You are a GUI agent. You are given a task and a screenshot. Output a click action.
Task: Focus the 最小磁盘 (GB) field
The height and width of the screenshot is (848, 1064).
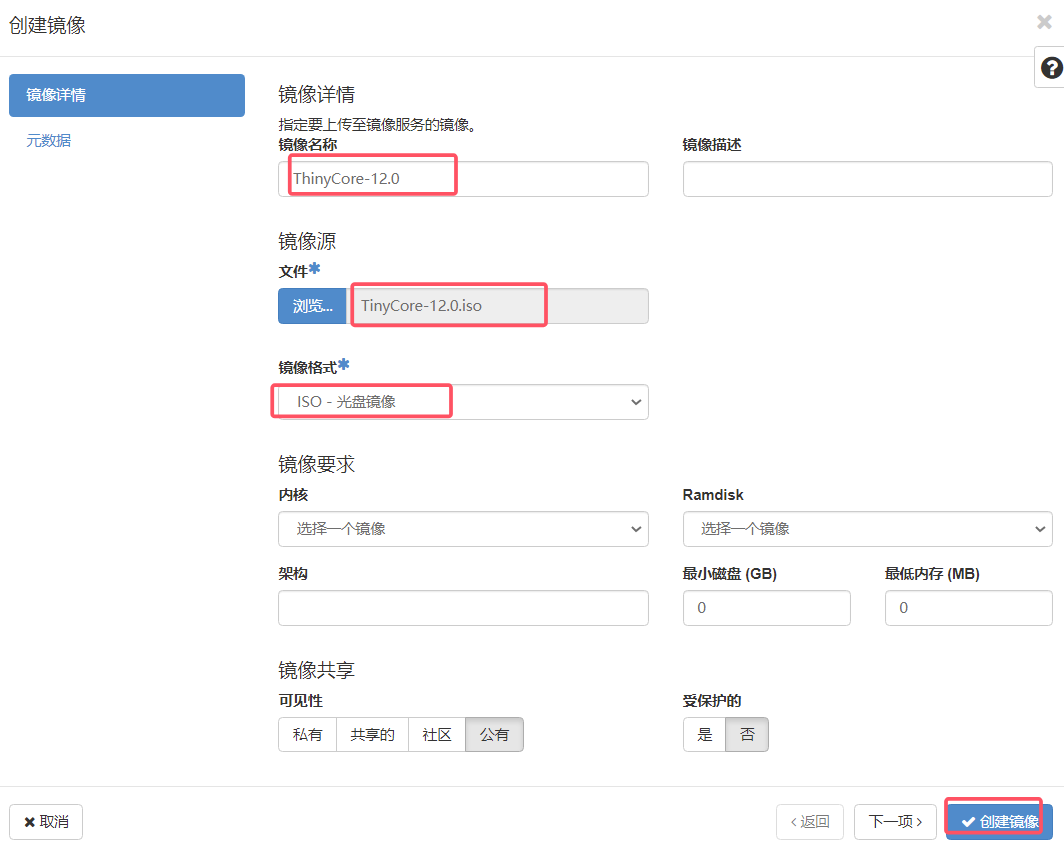pos(767,608)
